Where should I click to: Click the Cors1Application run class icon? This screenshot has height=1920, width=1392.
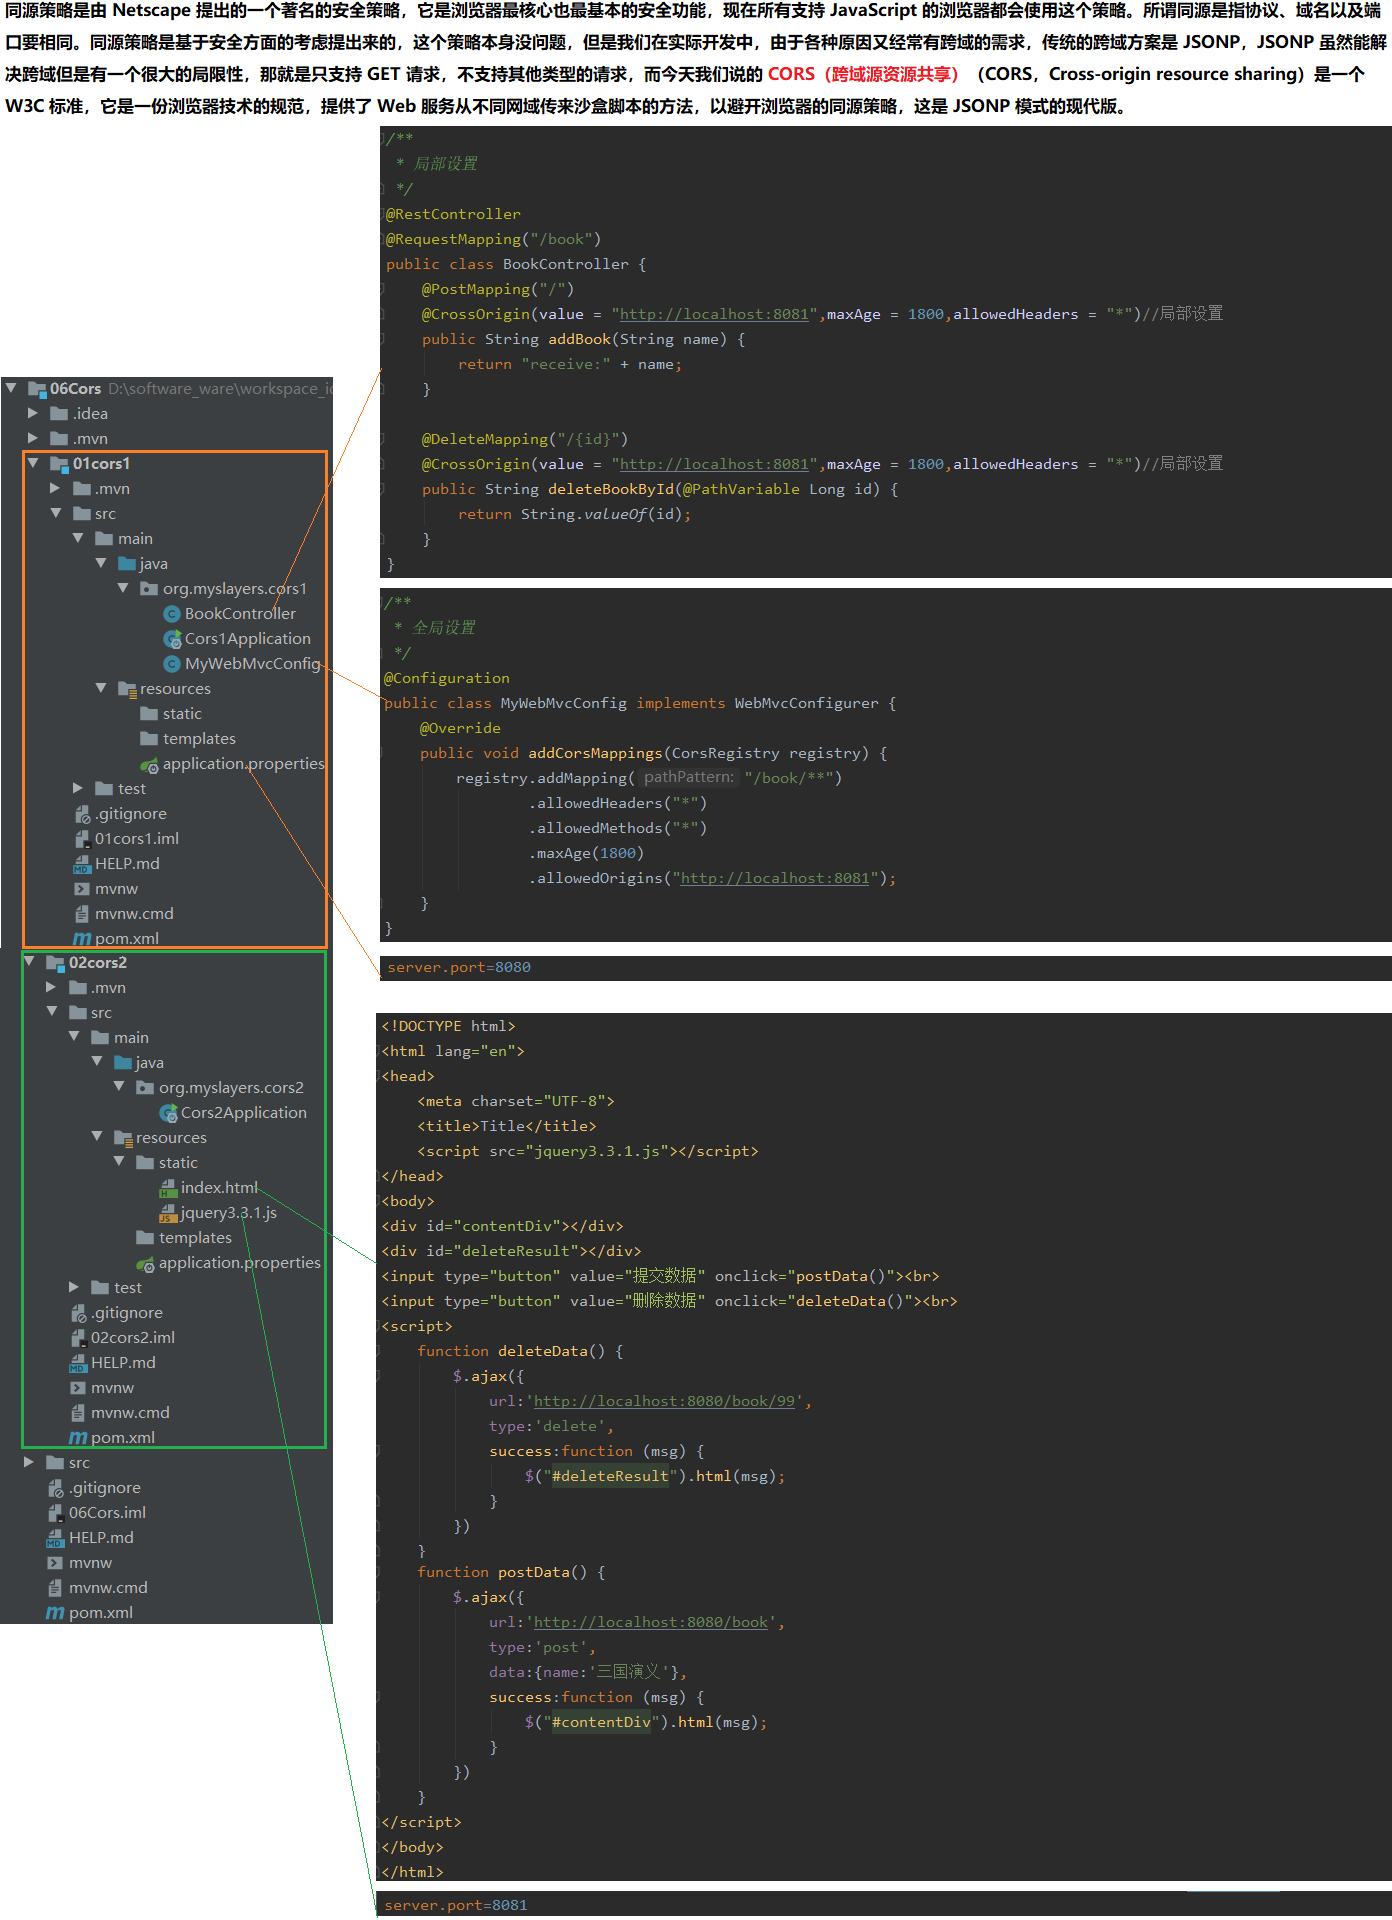[172, 639]
